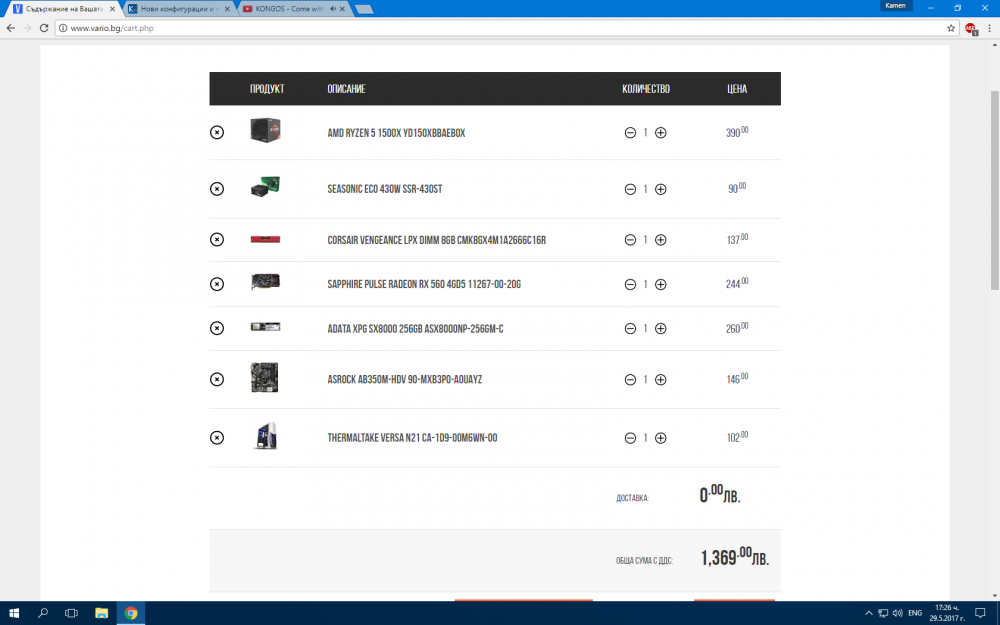Close the Нови конфигурации tab

coord(227,9)
